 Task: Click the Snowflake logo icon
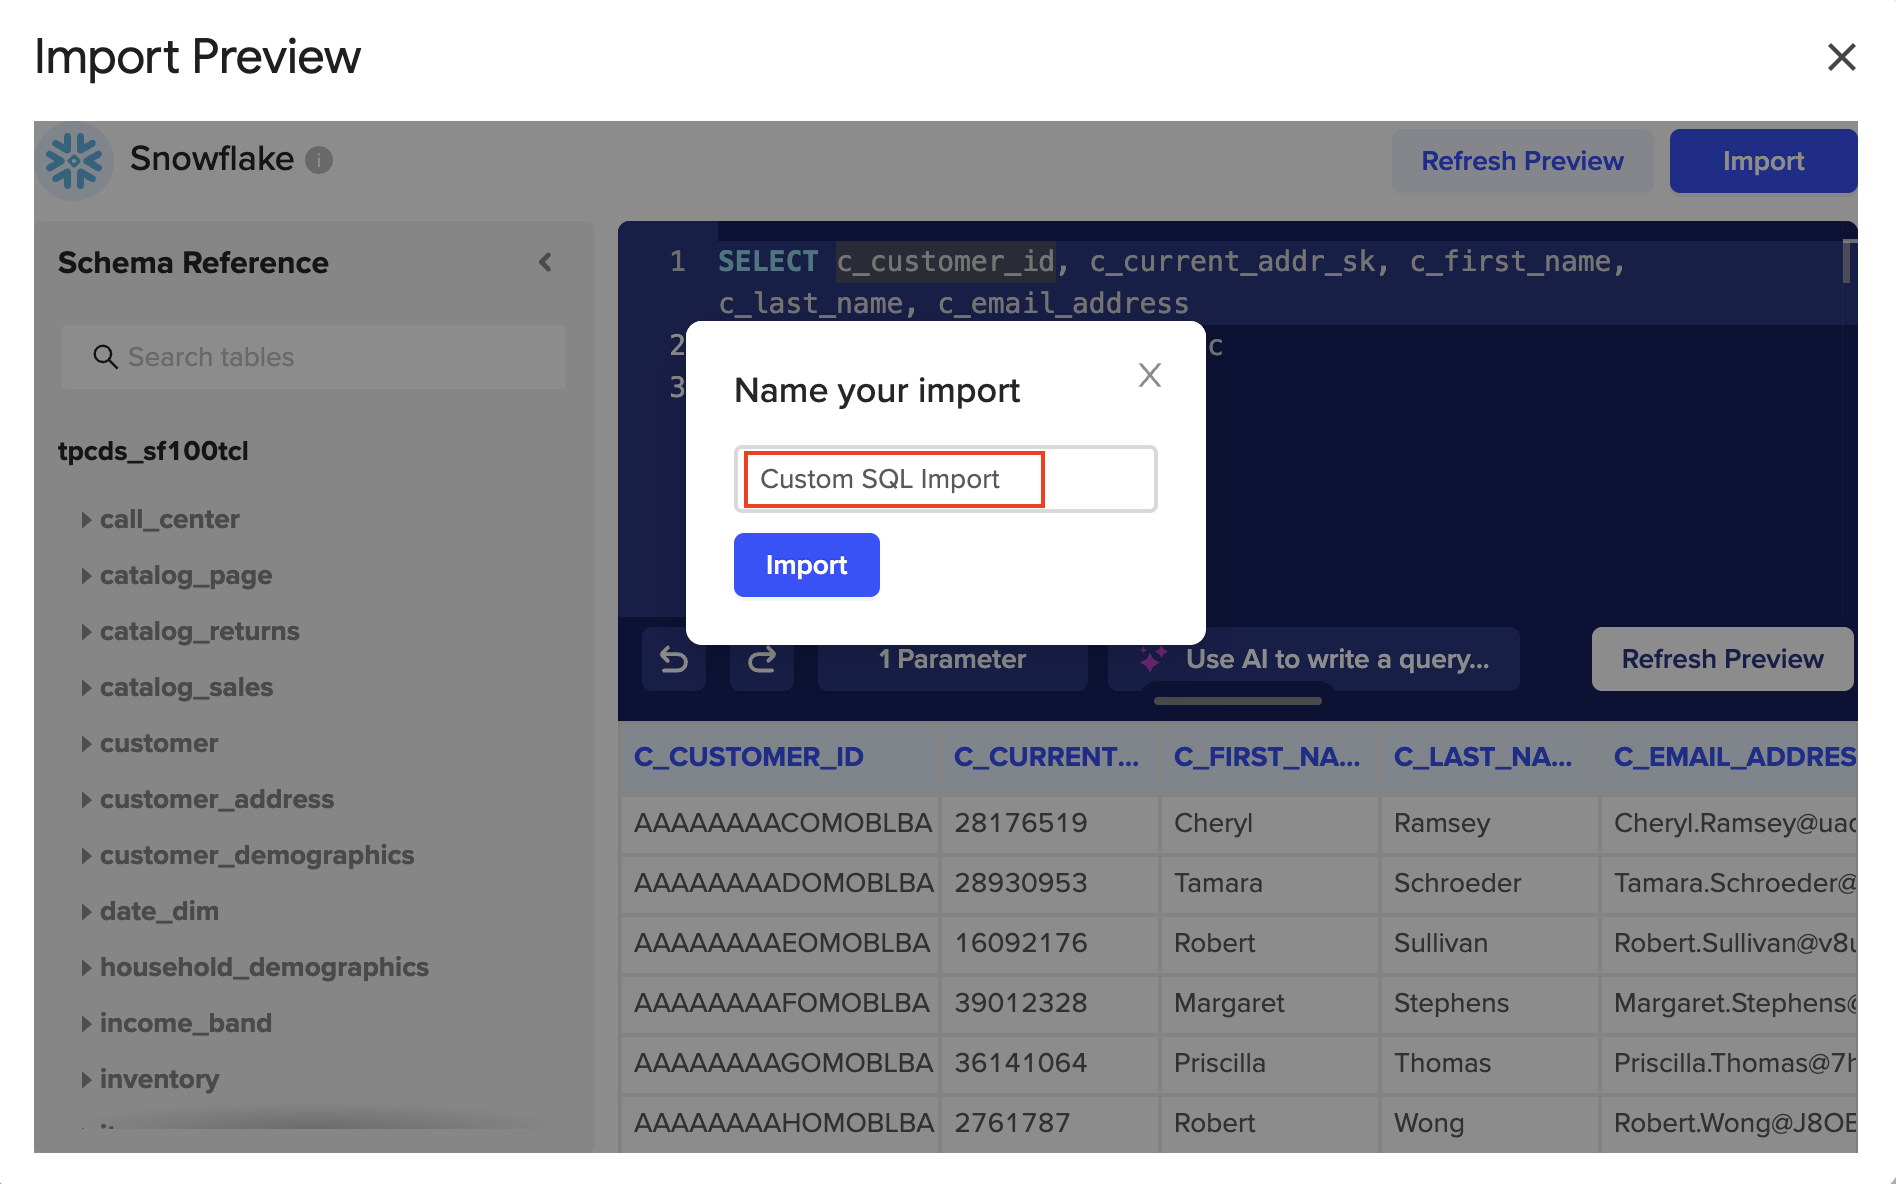74,161
